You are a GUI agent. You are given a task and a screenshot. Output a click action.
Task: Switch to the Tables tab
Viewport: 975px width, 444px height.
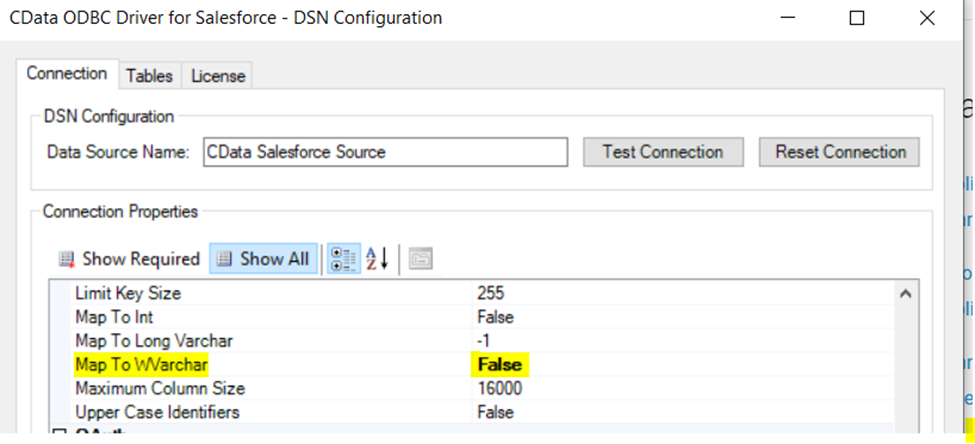[149, 75]
